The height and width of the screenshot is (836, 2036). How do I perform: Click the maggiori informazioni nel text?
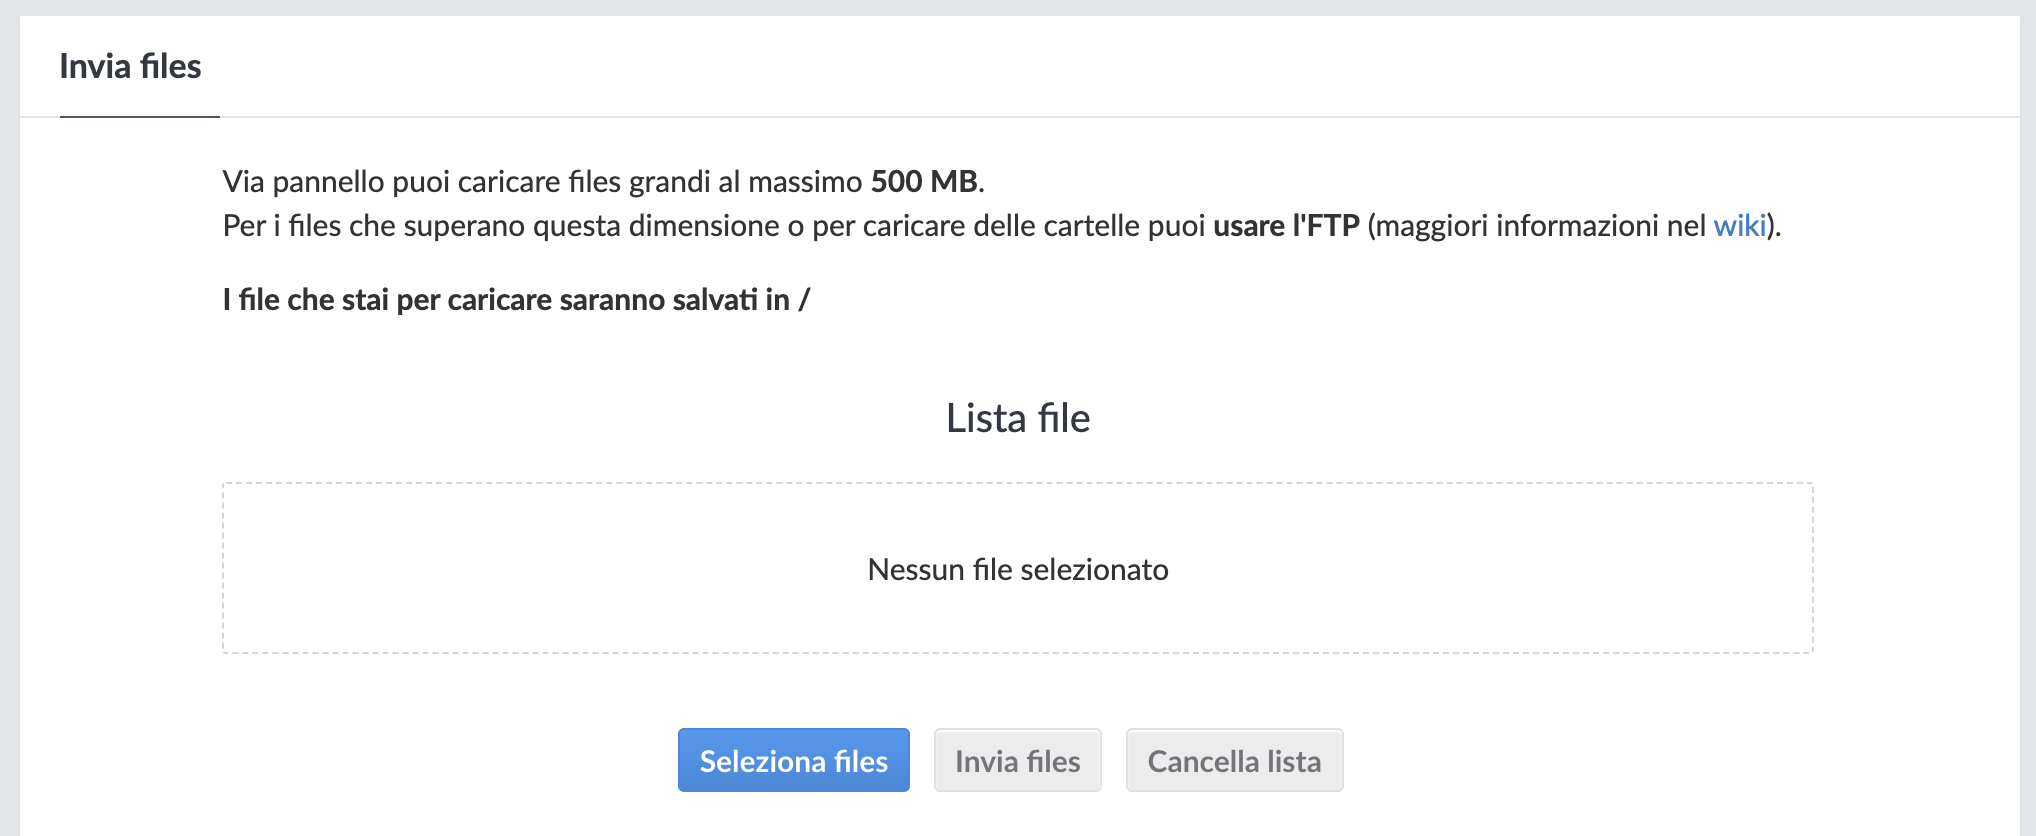(1540, 226)
